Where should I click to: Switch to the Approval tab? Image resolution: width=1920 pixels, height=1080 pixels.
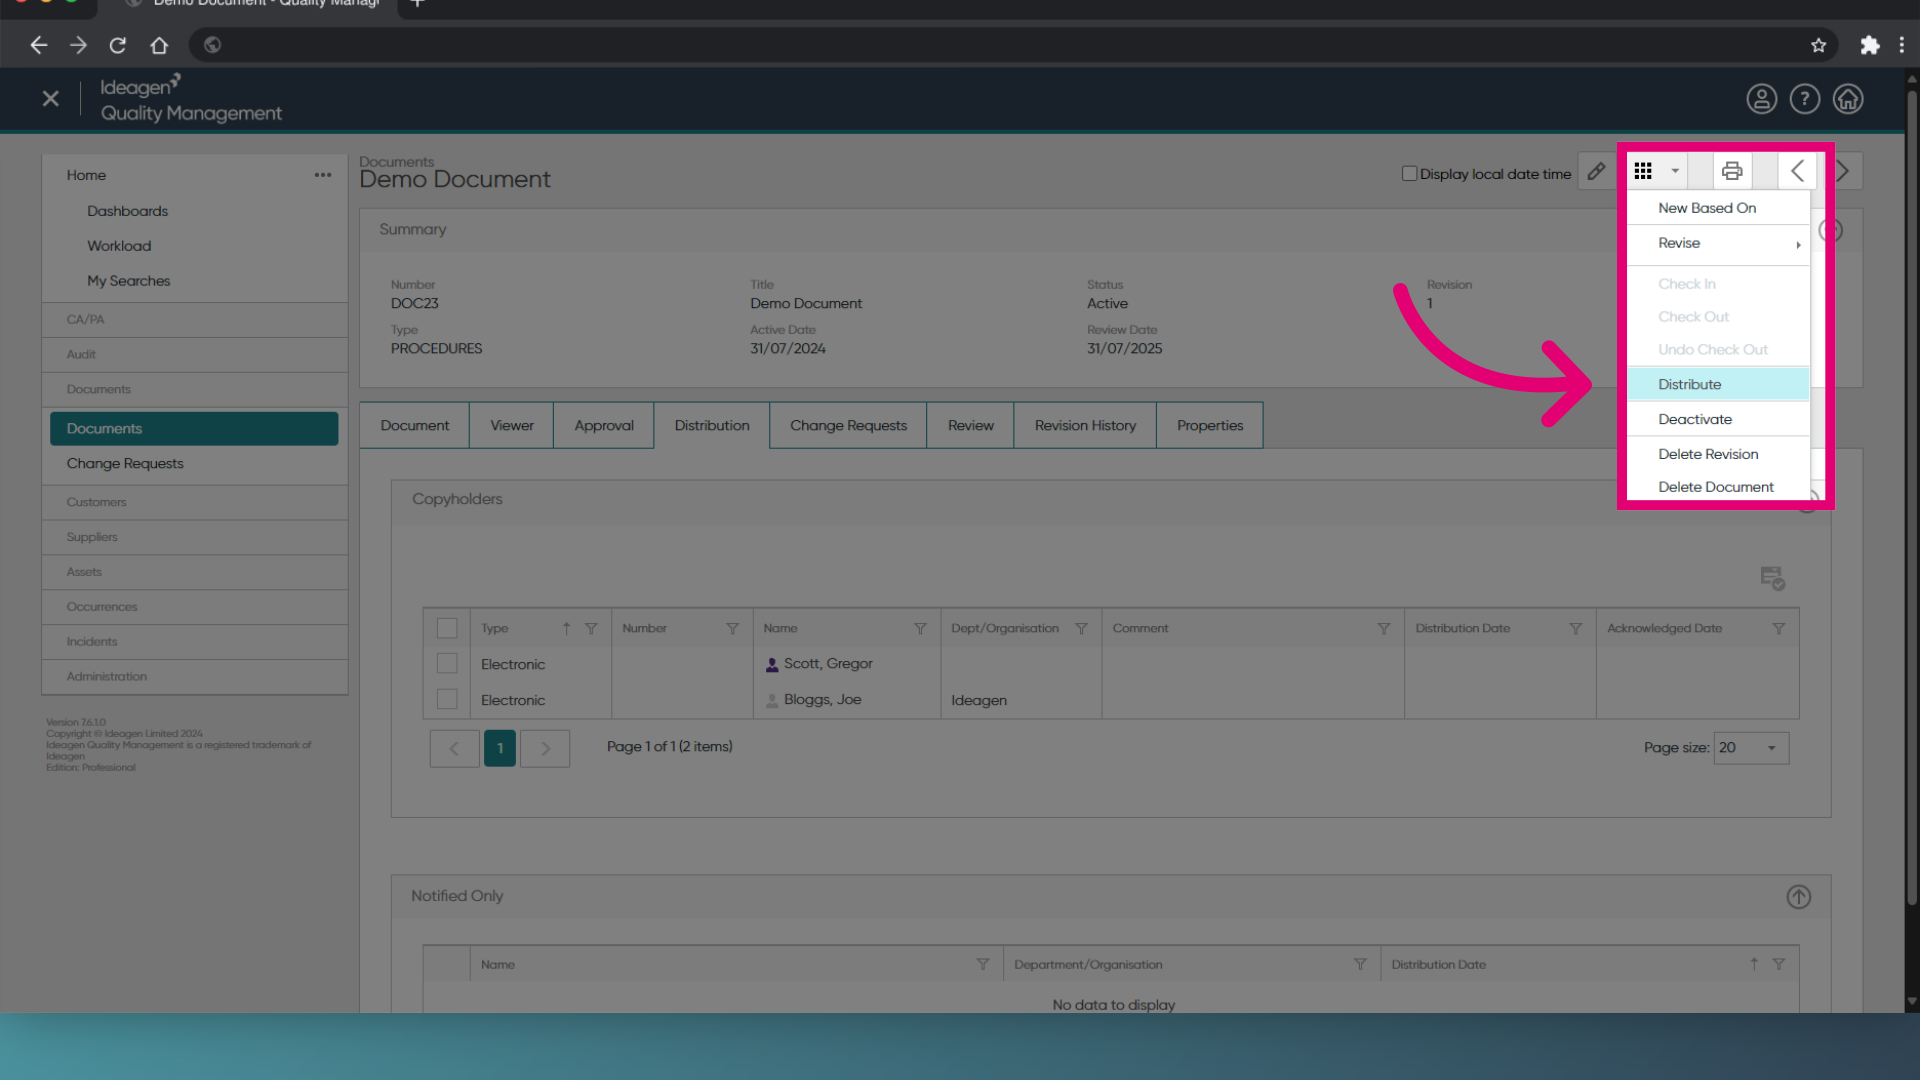click(604, 426)
